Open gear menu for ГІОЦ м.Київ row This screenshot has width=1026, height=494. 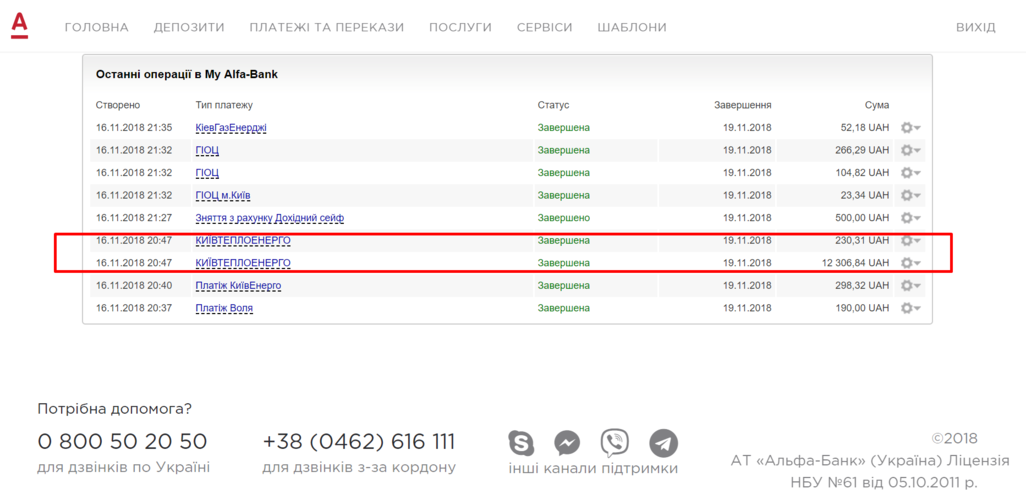(910, 195)
